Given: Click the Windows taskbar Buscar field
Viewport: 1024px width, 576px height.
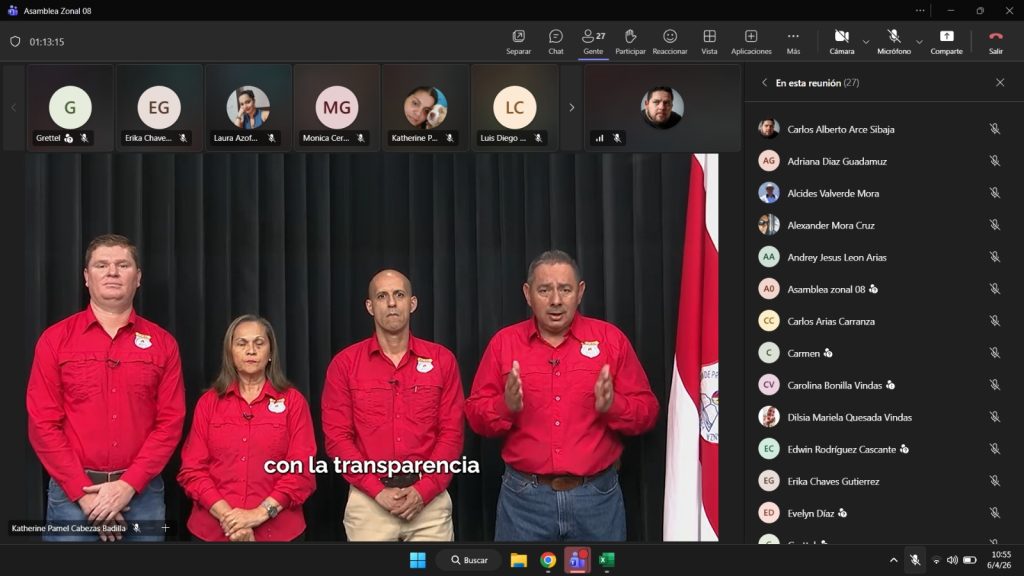Looking at the screenshot, I should click(469, 560).
